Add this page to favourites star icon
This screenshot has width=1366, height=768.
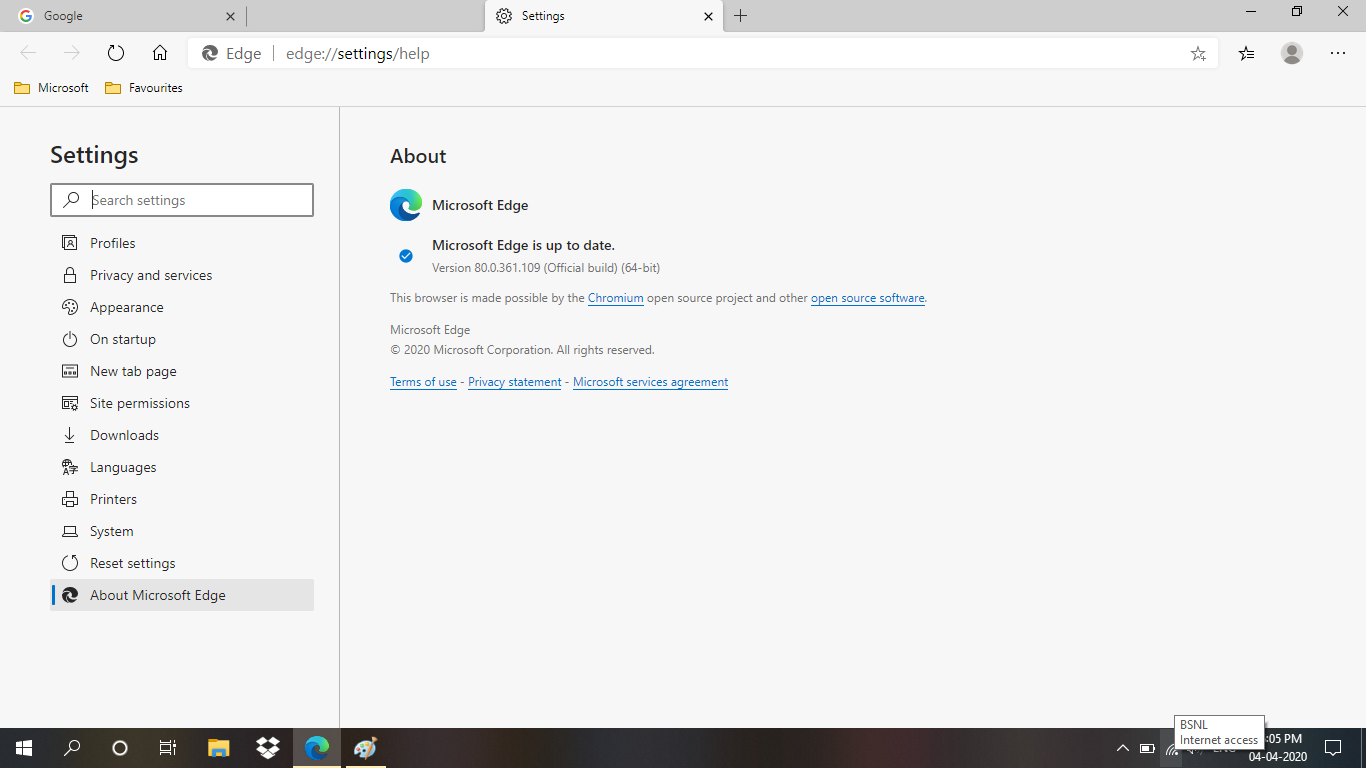click(x=1198, y=54)
